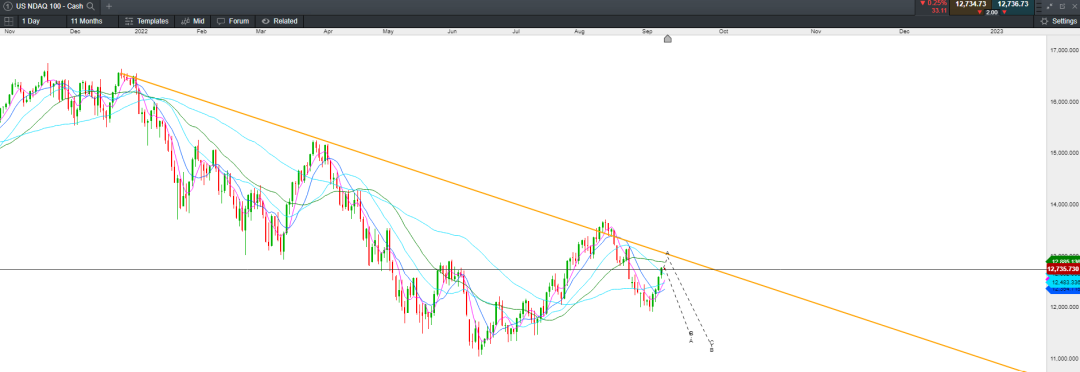Click the Oct label on date axis
This screenshot has width=1080, height=372.
[723, 31]
